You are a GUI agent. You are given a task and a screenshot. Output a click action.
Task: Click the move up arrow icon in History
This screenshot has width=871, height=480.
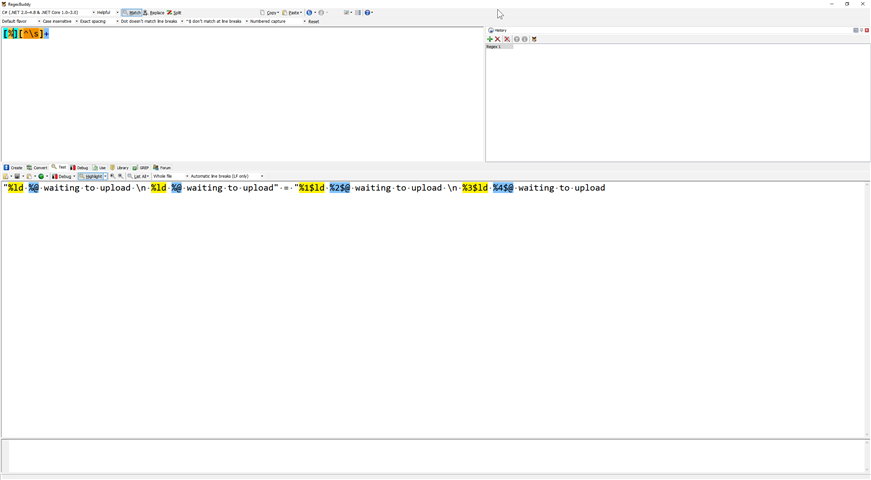point(517,39)
